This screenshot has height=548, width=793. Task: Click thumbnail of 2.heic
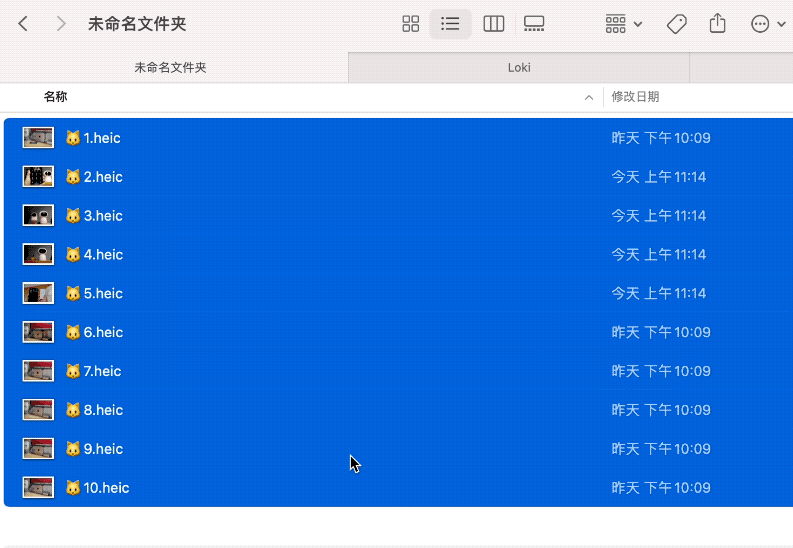point(38,176)
